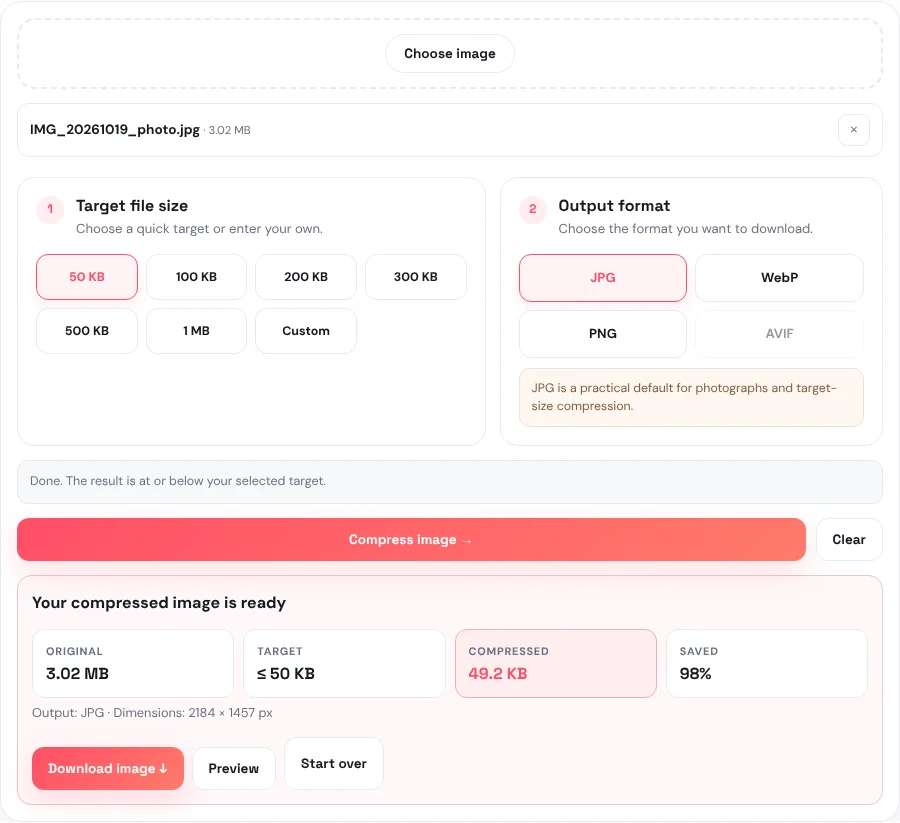
Task: Click the file name IMG_20261019_photo.jpg
Action: [x=115, y=130]
